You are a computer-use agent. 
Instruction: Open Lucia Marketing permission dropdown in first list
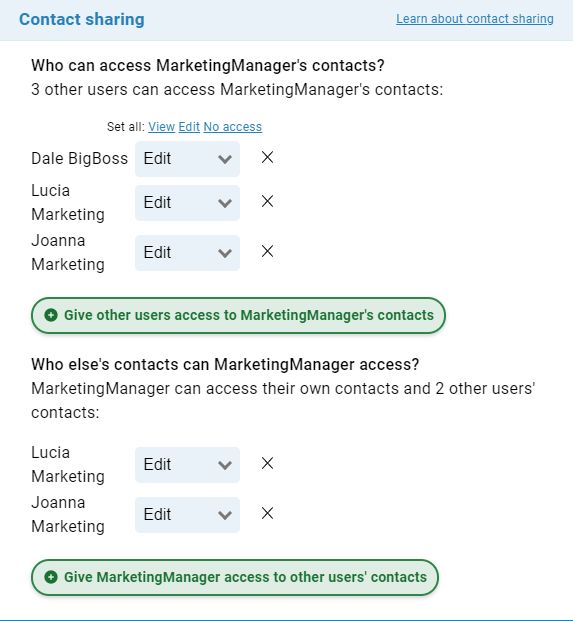[x=187, y=203]
